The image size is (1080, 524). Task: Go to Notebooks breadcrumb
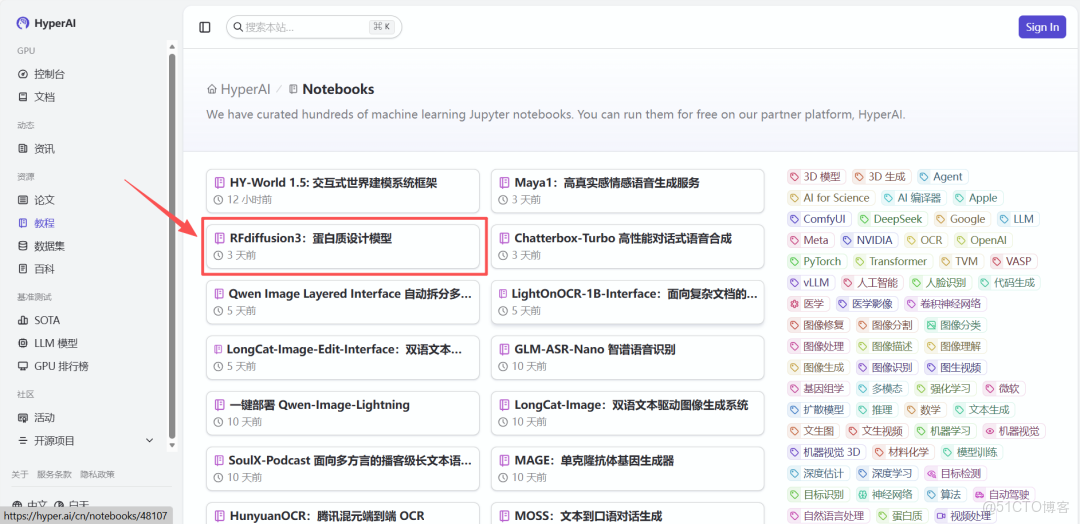pyautogui.click(x=331, y=90)
